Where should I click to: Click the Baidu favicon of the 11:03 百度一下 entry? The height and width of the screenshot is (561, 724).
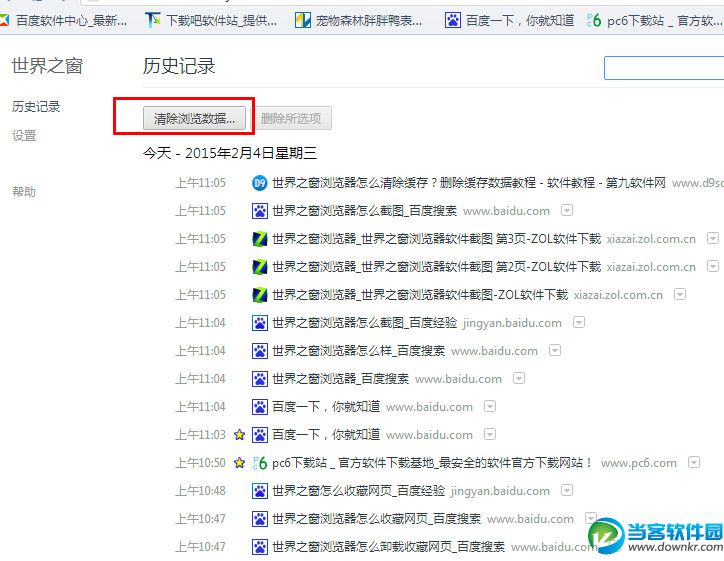coord(259,435)
